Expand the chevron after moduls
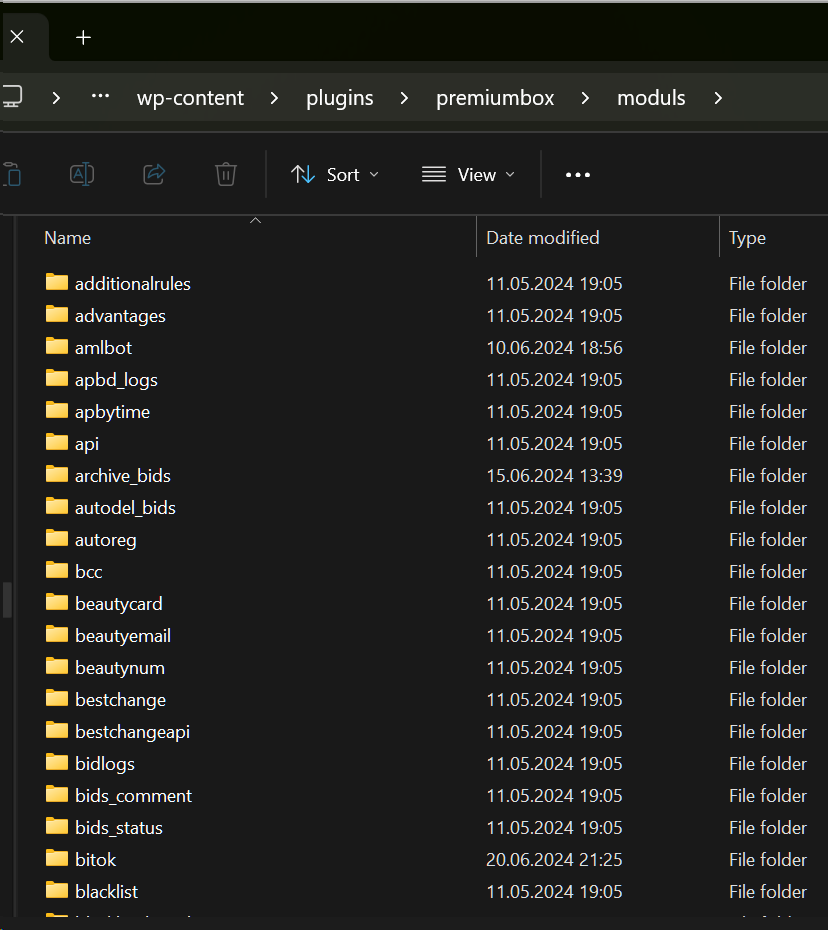 click(x=717, y=98)
